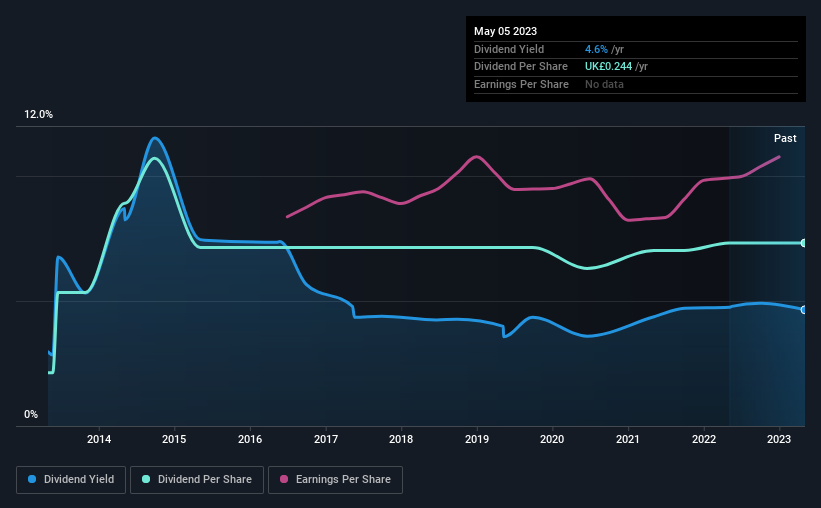821x508 pixels.
Task: Click the pink dot in the Earnings Per Share legend
Action: point(284,480)
